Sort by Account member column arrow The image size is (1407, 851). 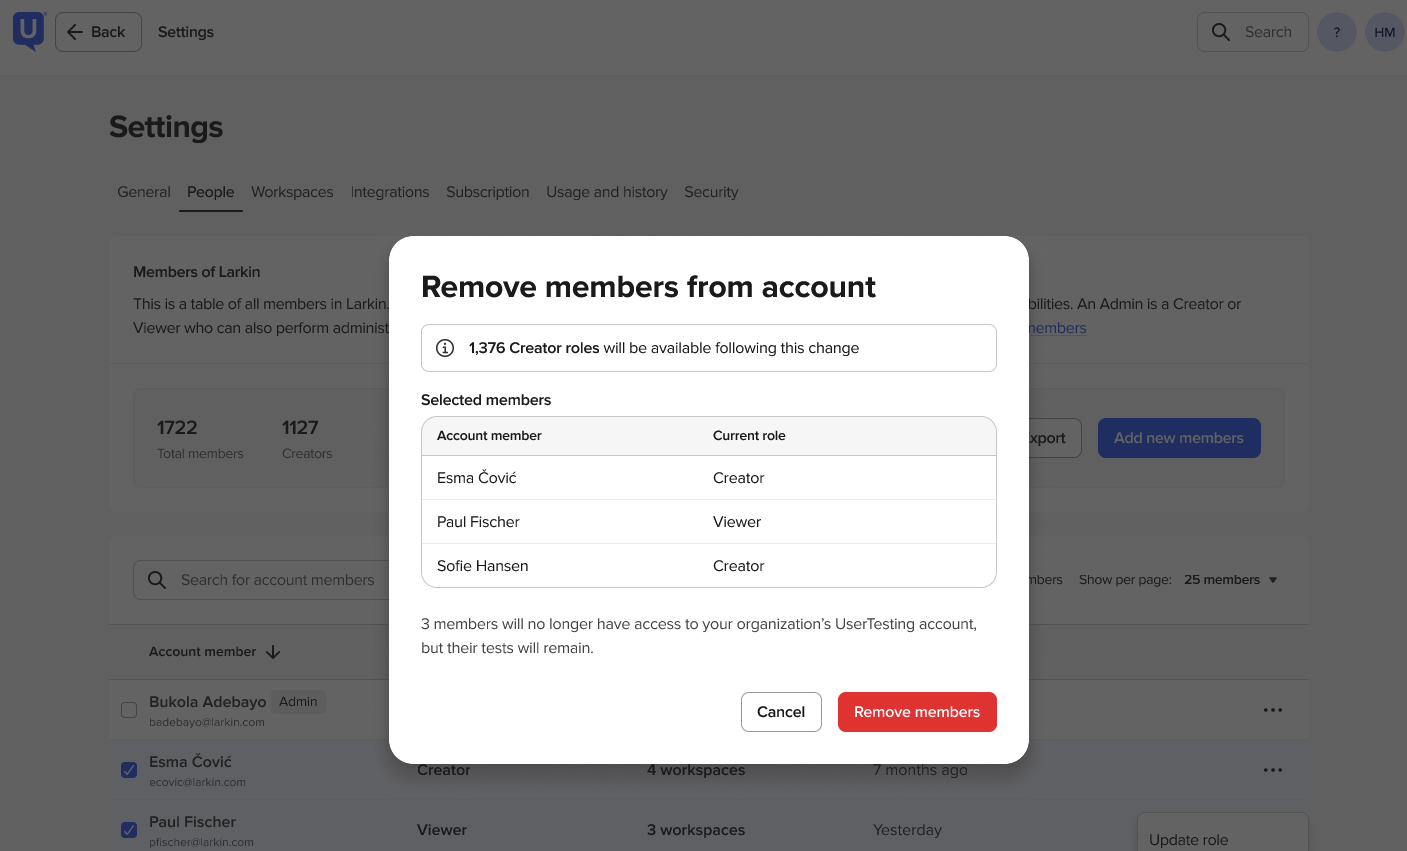click(x=273, y=652)
